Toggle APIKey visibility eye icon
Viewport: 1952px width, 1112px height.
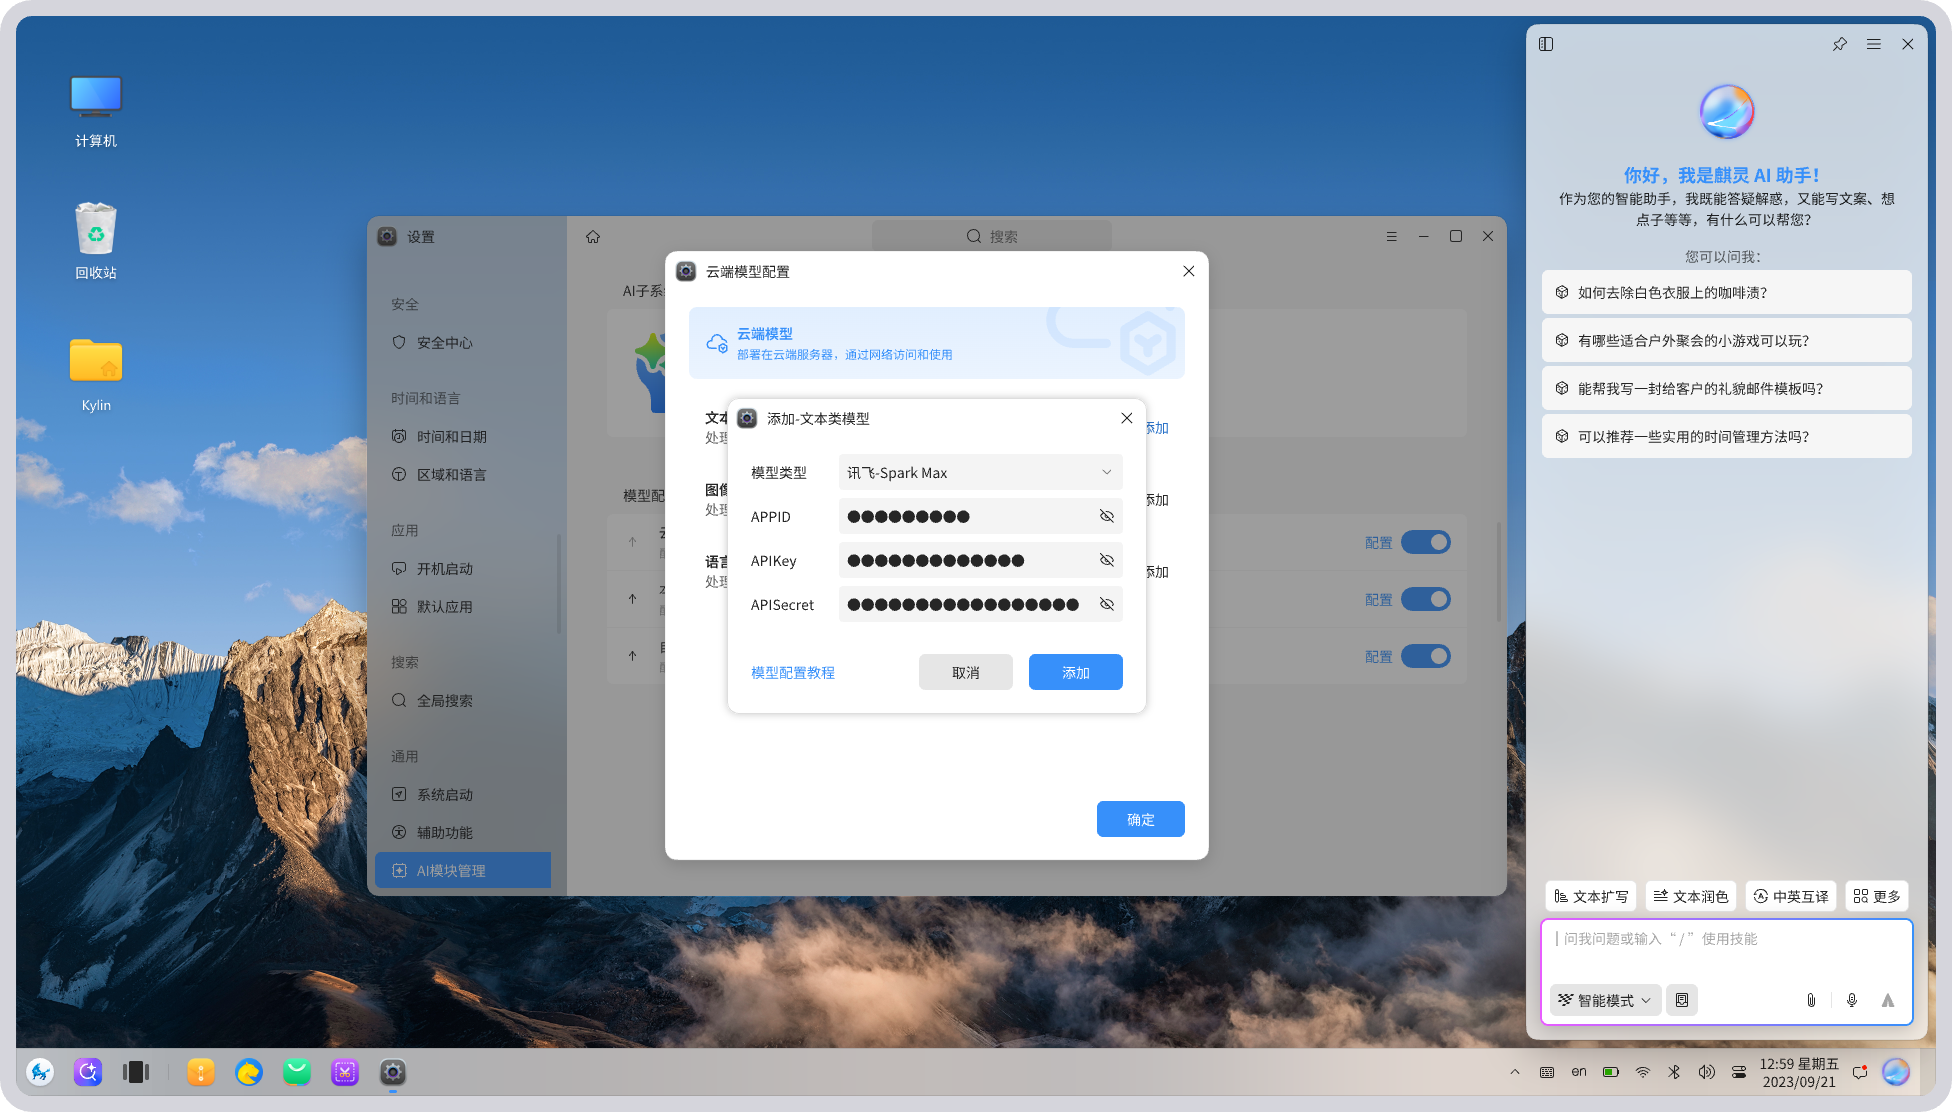(x=1106, y=560)
